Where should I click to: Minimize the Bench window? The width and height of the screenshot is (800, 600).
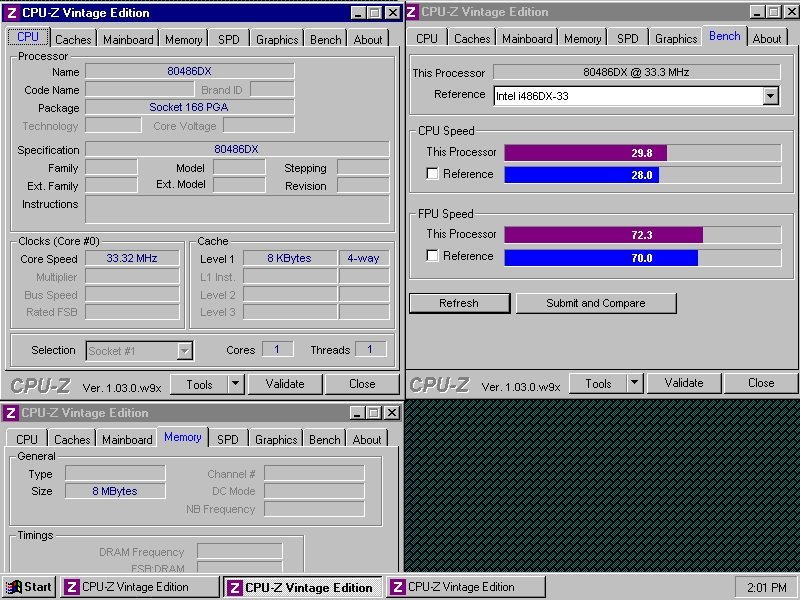point(758,12)
